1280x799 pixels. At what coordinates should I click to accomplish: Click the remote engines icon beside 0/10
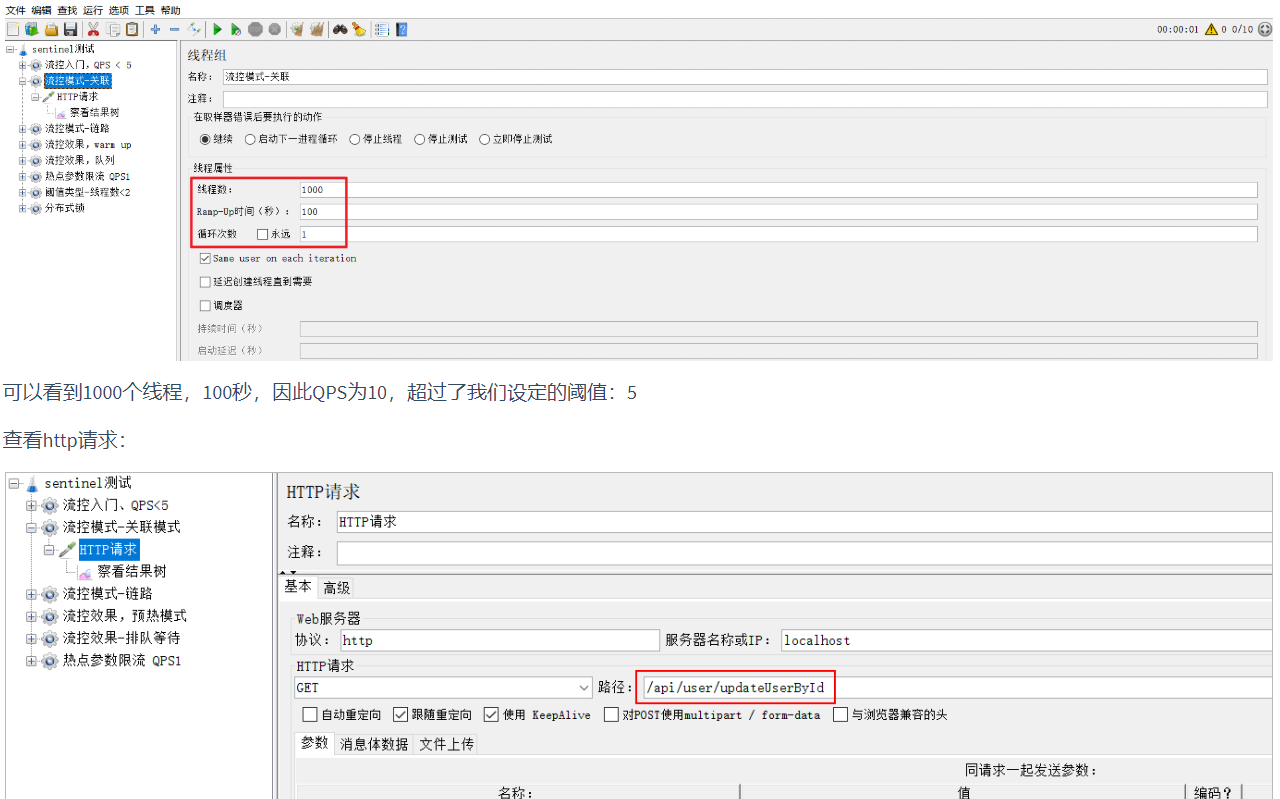pyautogui.click(x=1265, y=29)
